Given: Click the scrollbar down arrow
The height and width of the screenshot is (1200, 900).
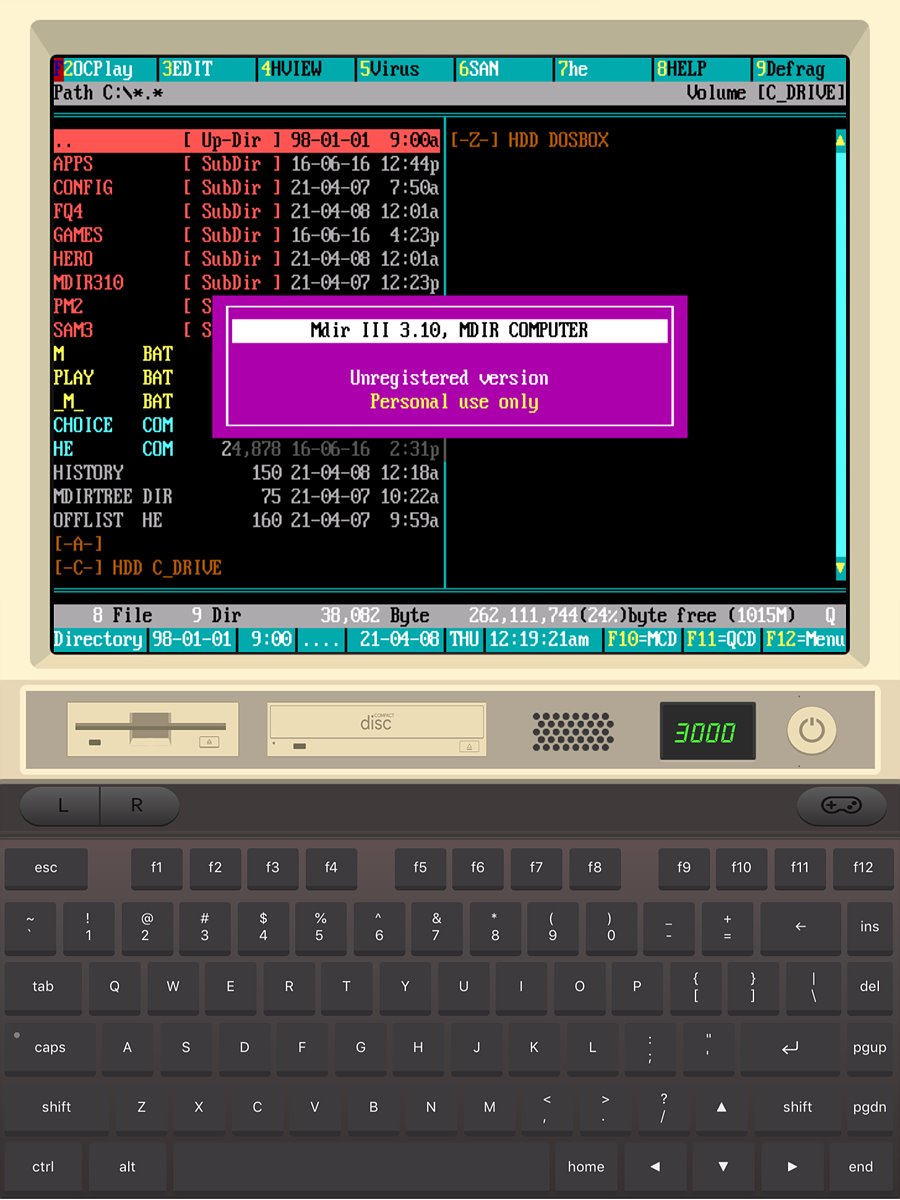Looking at the screenshot, I should [841, 569].
